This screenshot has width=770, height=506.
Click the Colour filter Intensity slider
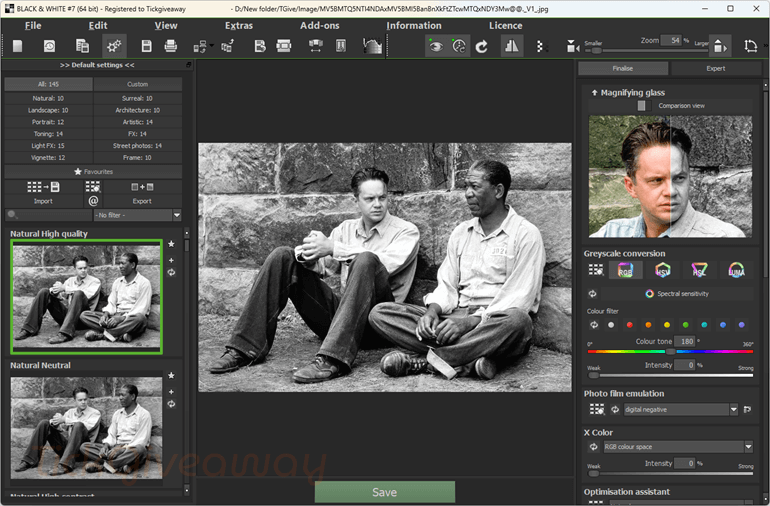pos(670,375)
